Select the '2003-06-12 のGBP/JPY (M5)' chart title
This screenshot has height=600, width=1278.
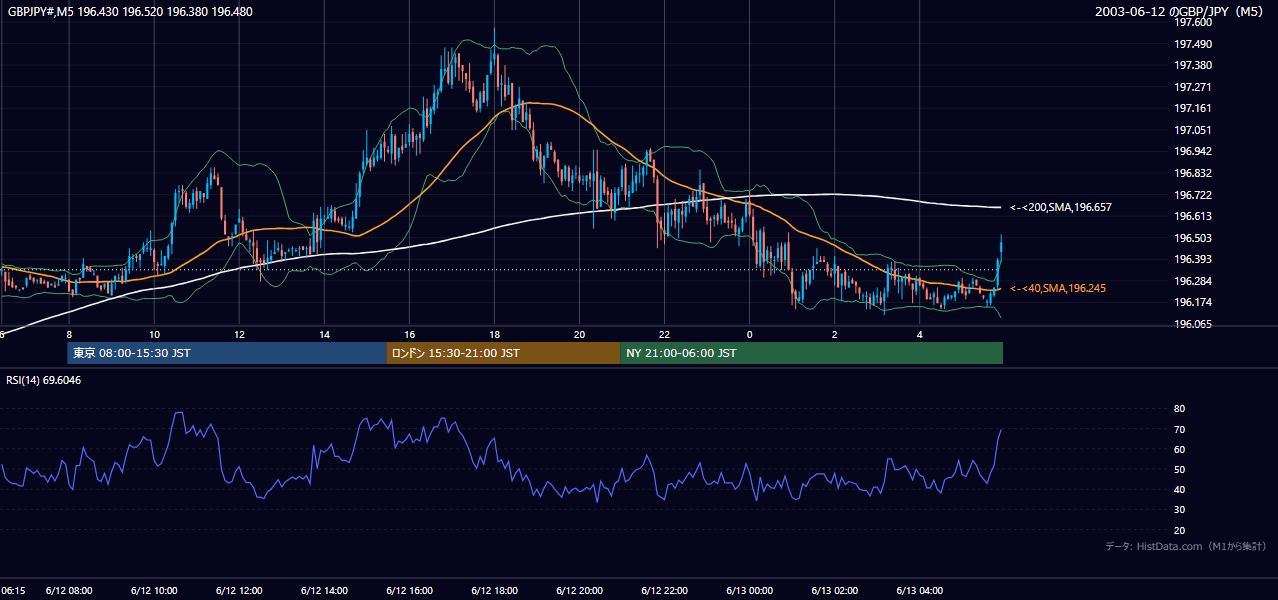1181,11
